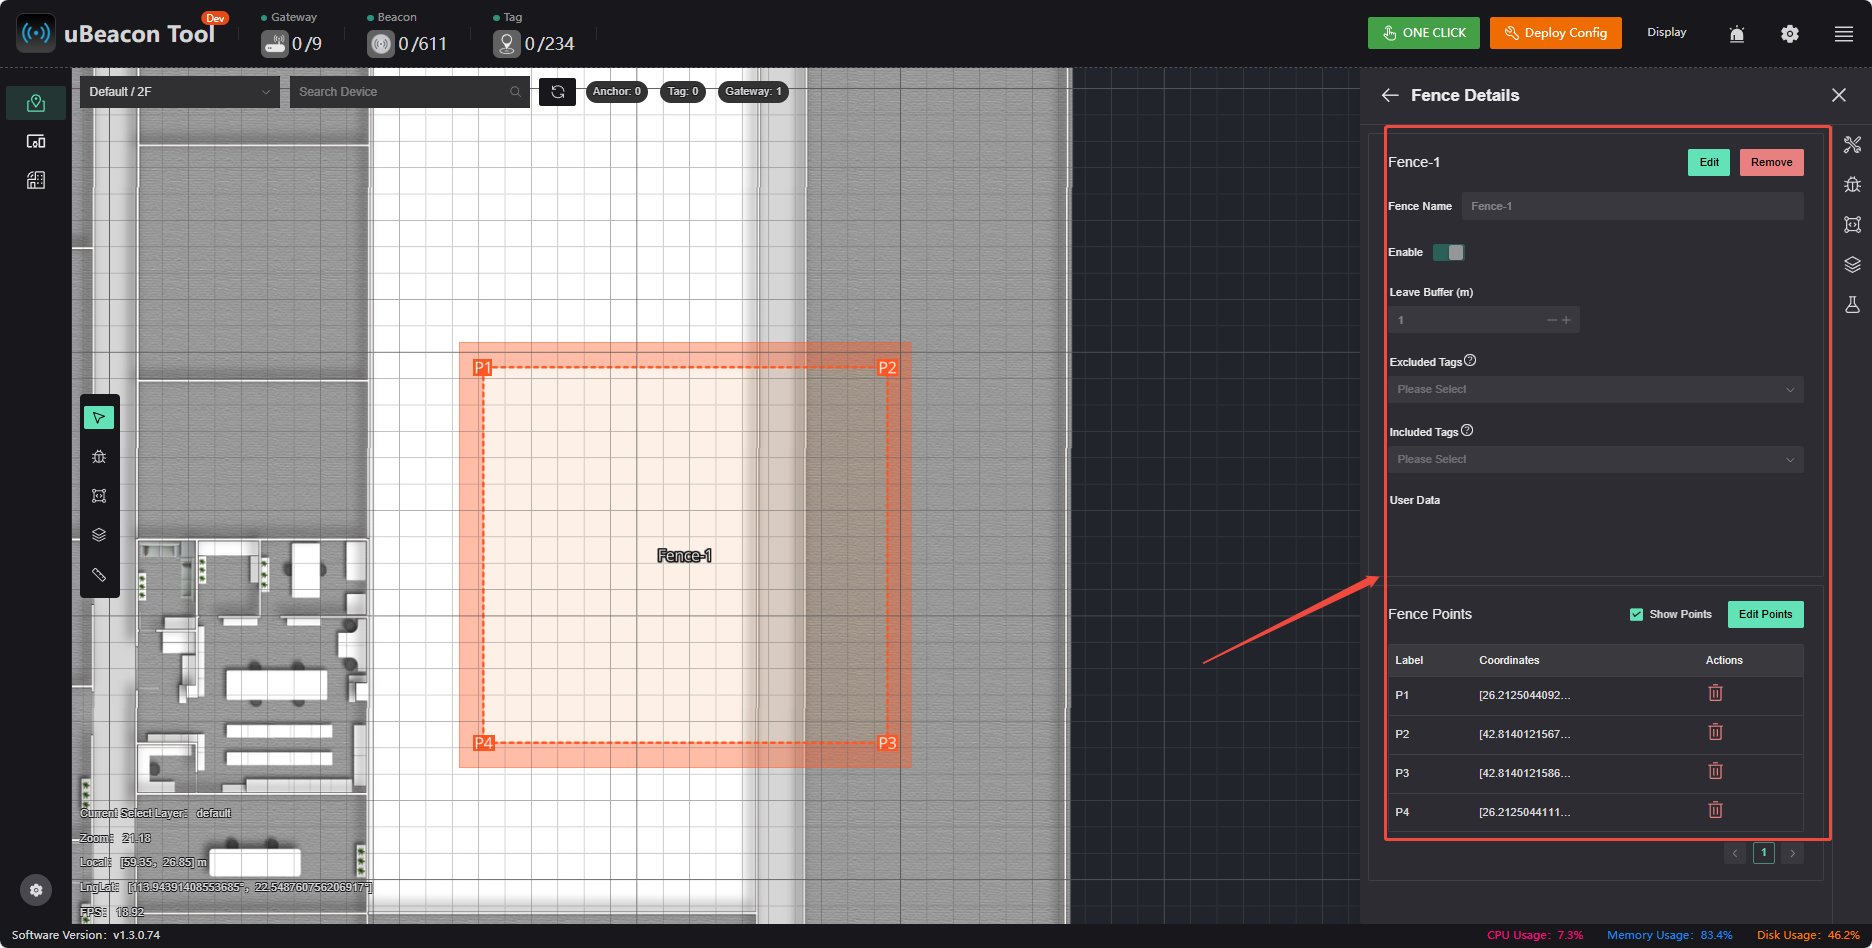Viewport: 1872px width, 948px height.
Task: Expand the Included Tags select box
Action: [1596, 459]
